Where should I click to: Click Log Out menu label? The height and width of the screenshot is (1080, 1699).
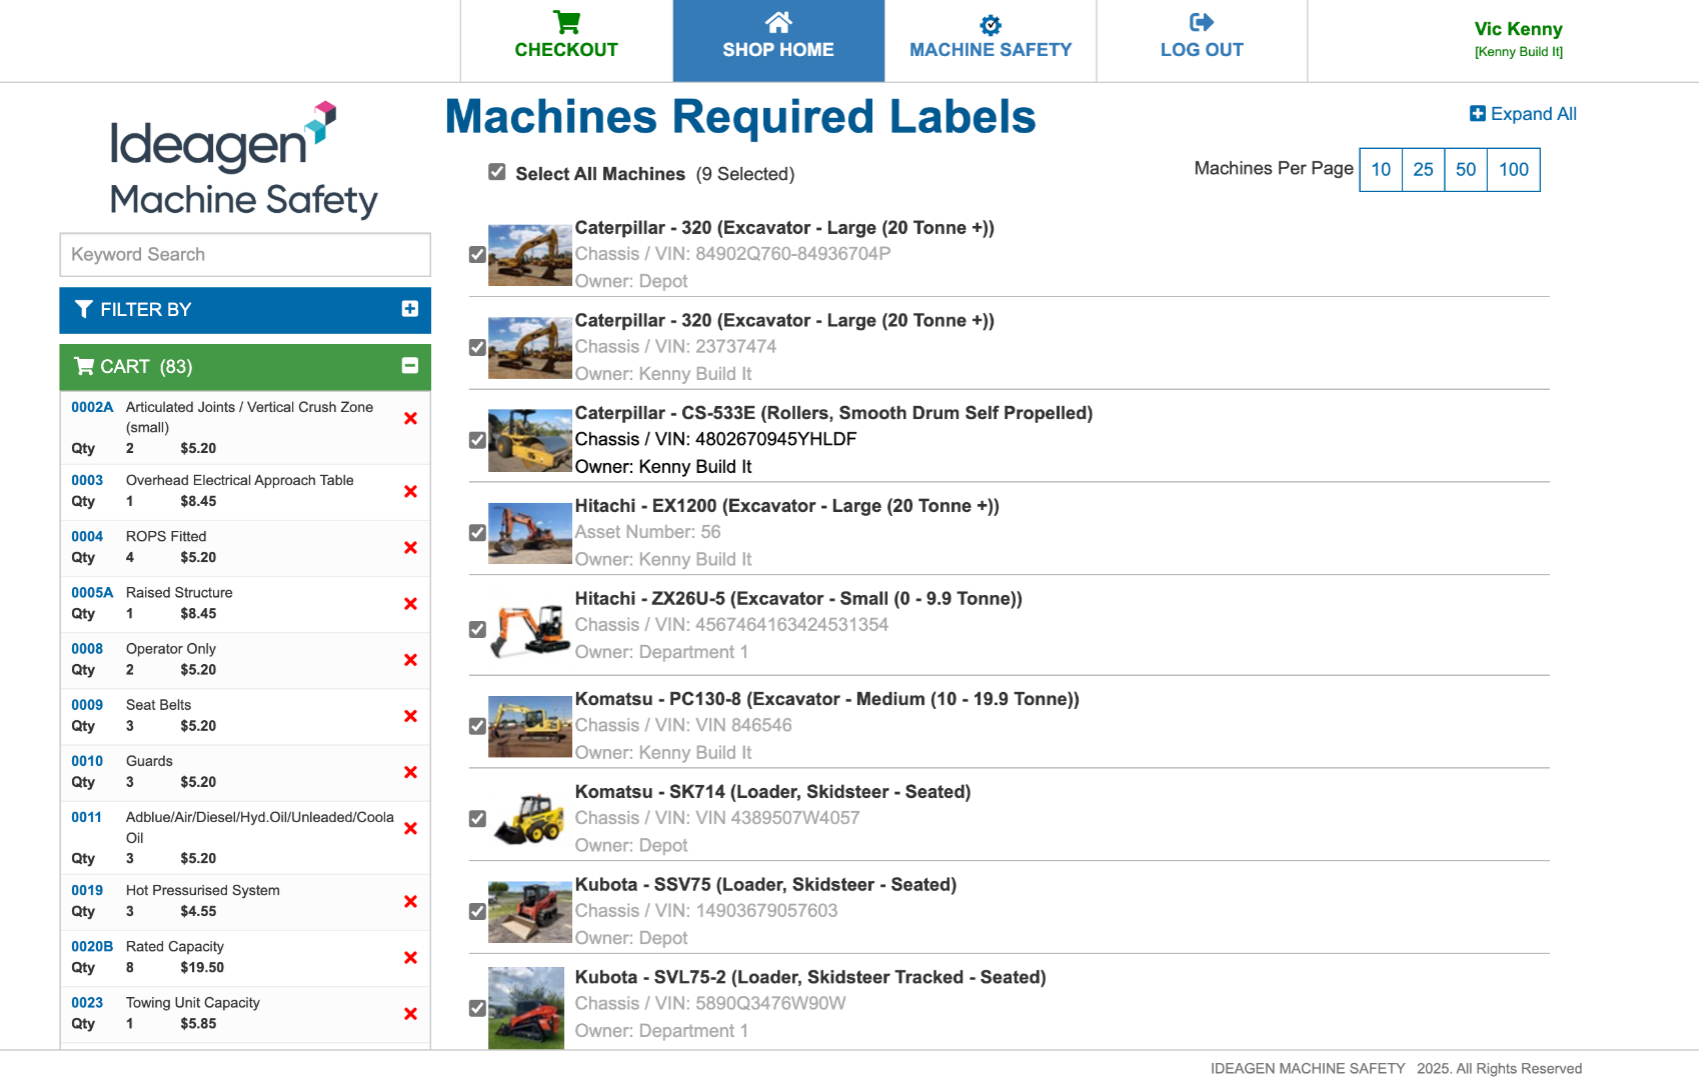click(x=1201, y=50)
